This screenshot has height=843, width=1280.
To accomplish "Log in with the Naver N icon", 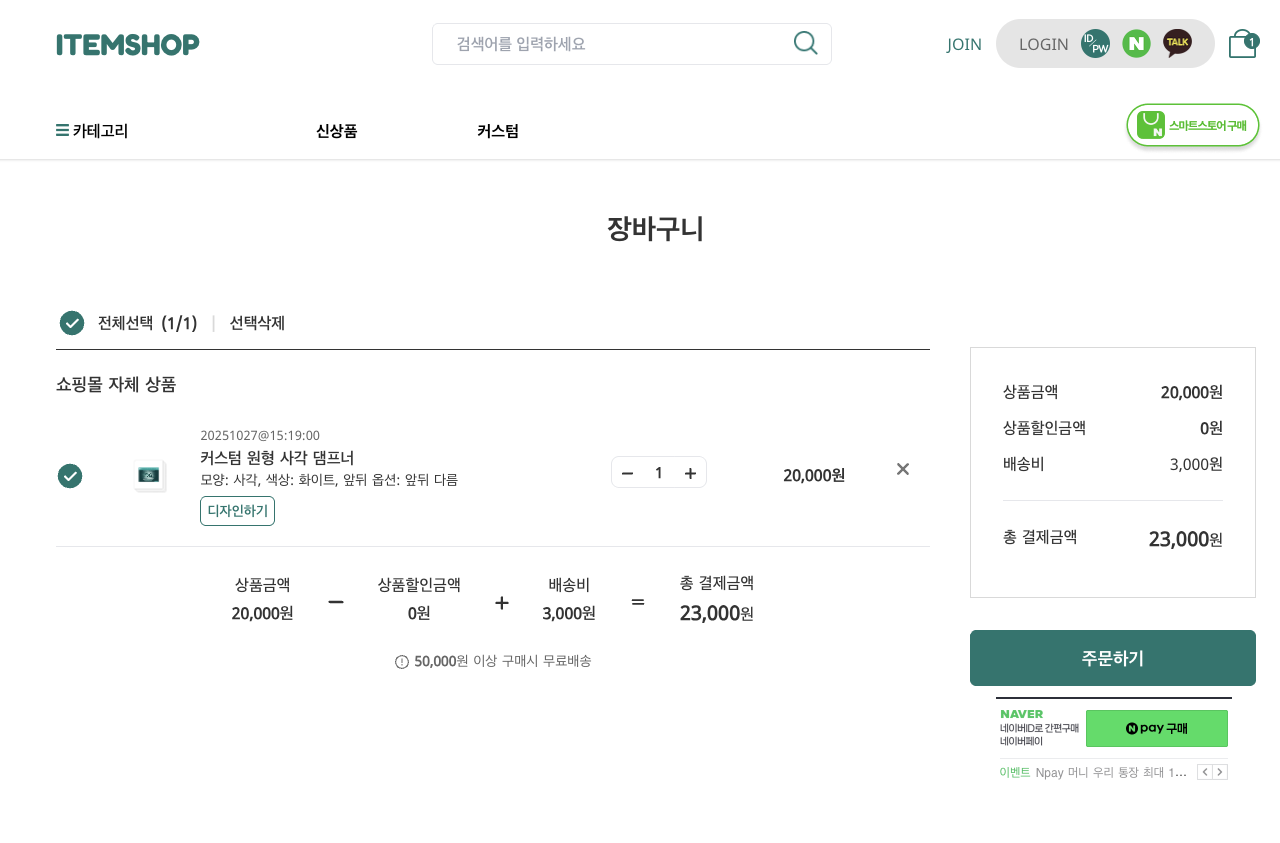I will pyautogui.click(x=1136, y=44).
